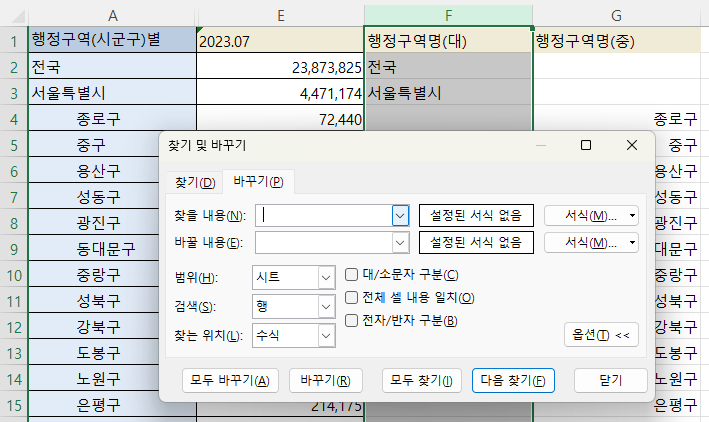Click cell 성동구 in column A
The image size is (709, 422).
[x=94, y=197]
